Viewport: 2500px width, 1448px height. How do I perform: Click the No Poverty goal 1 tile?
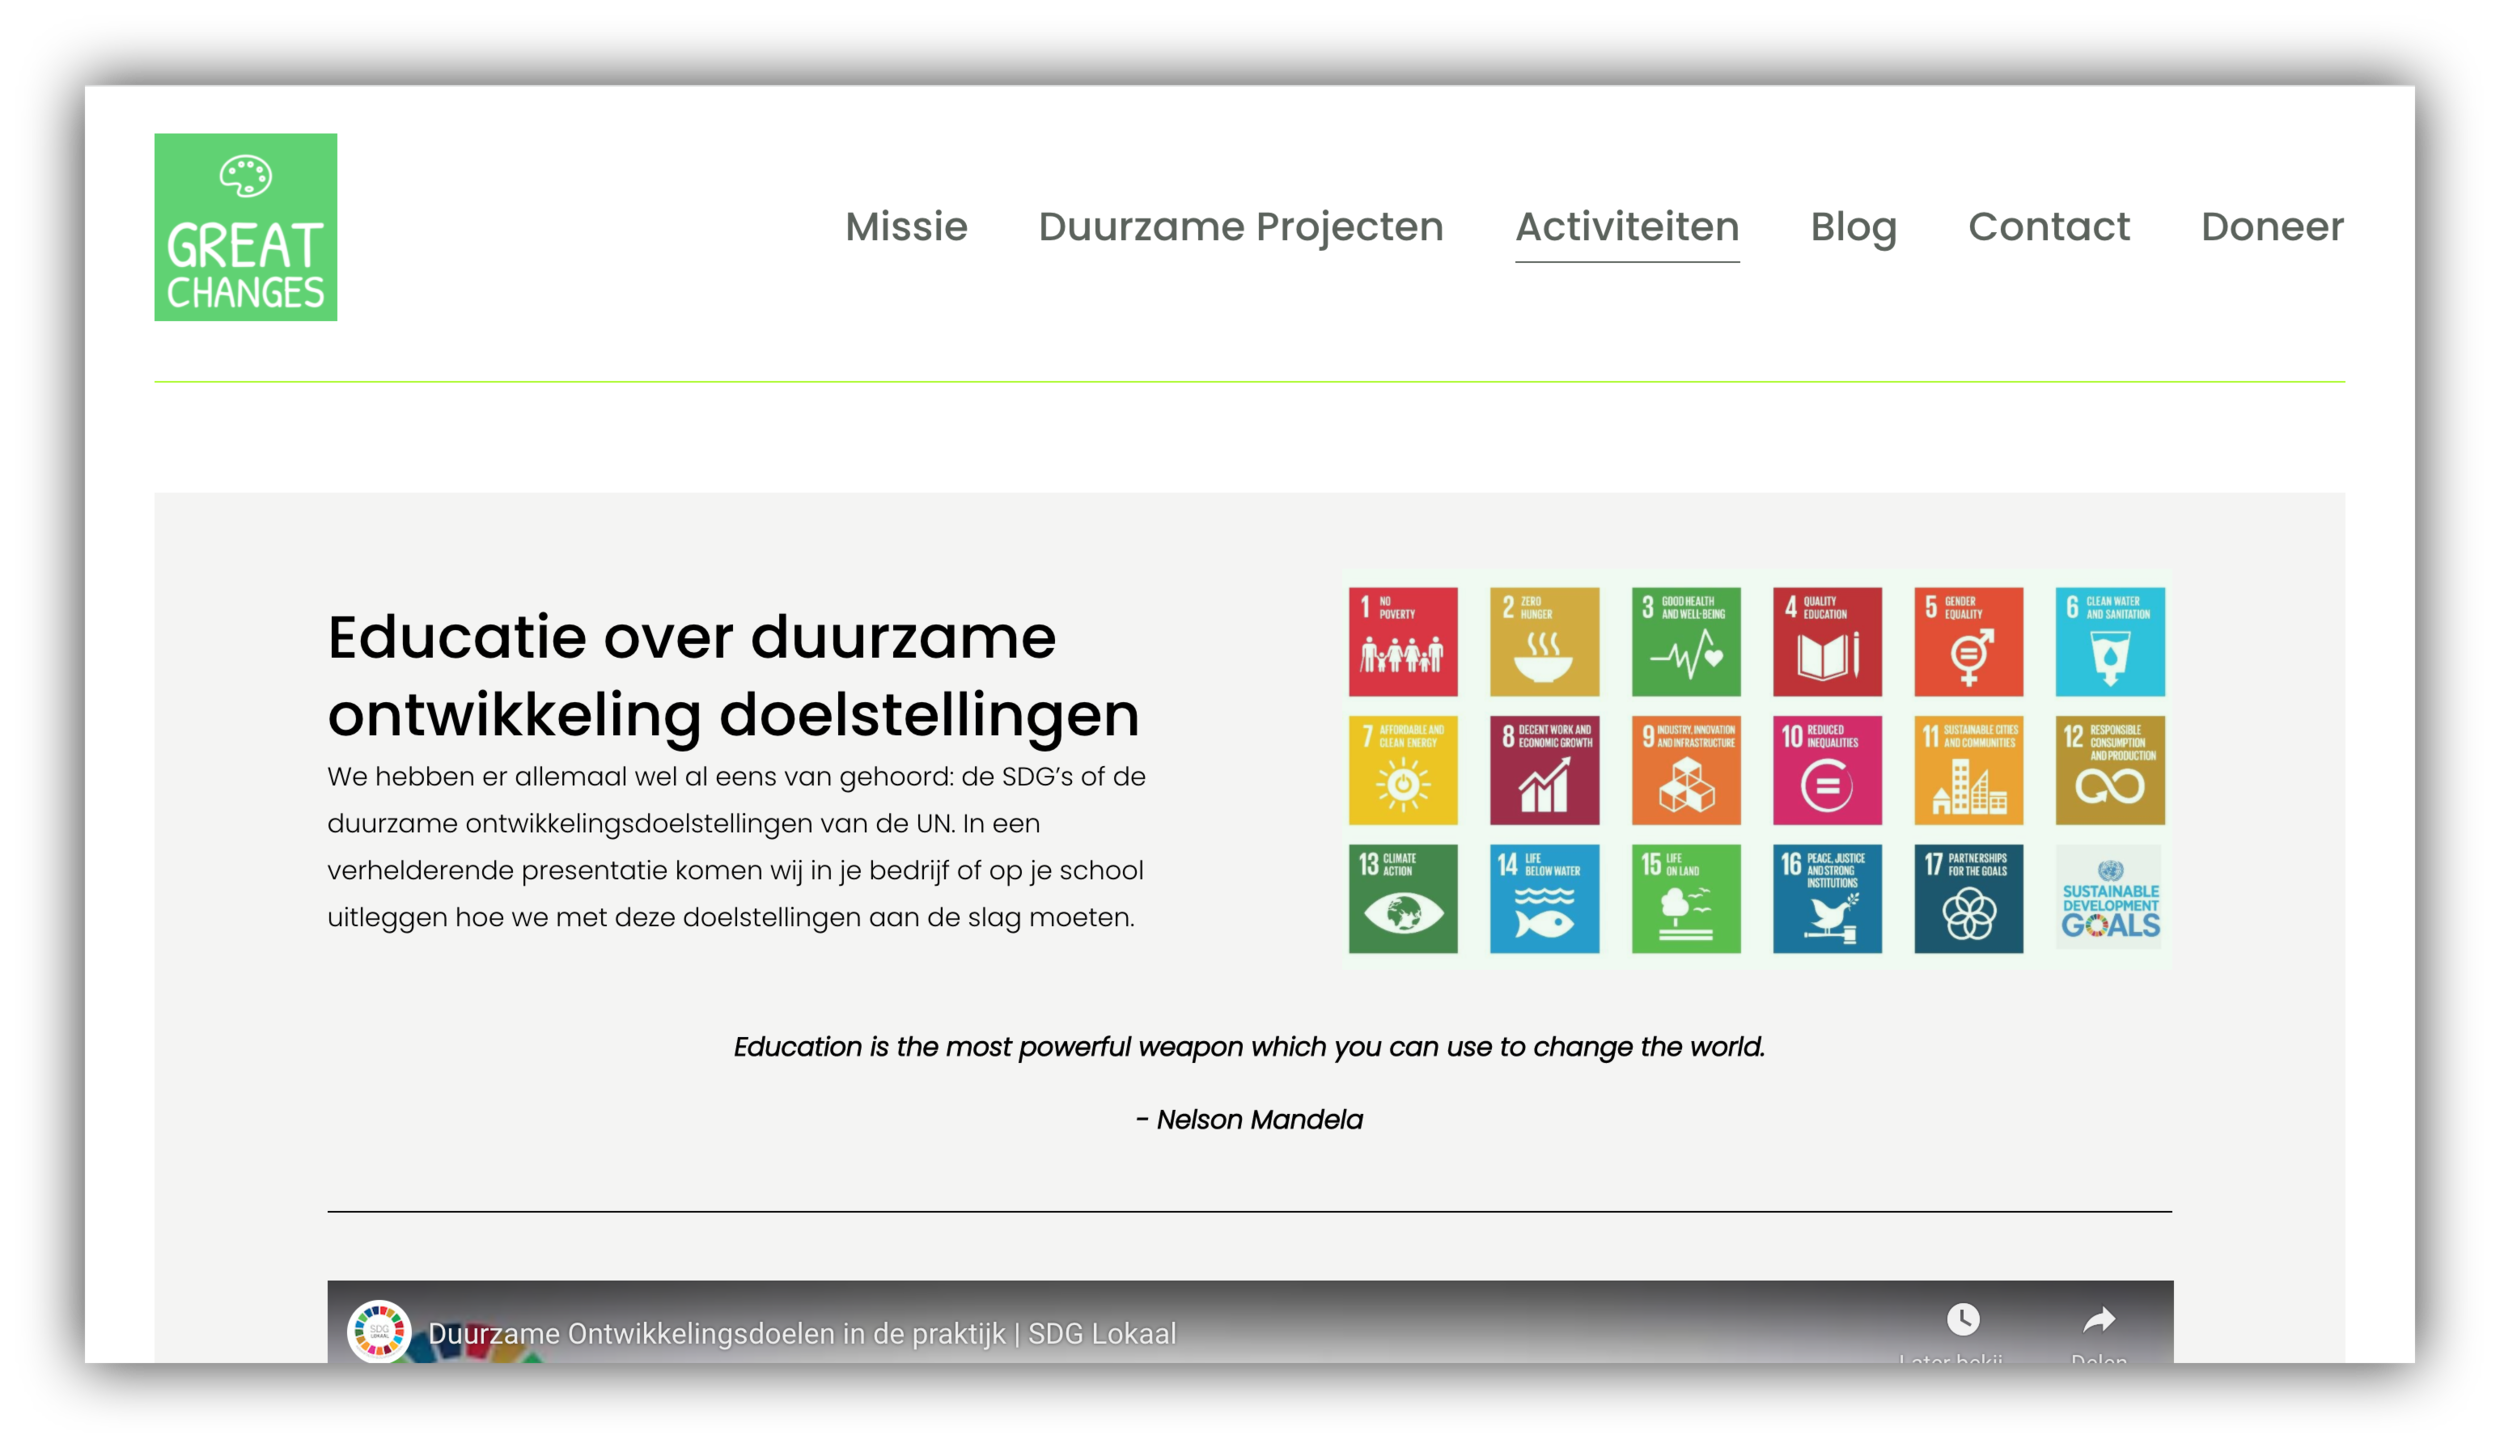coord(1402,642)
